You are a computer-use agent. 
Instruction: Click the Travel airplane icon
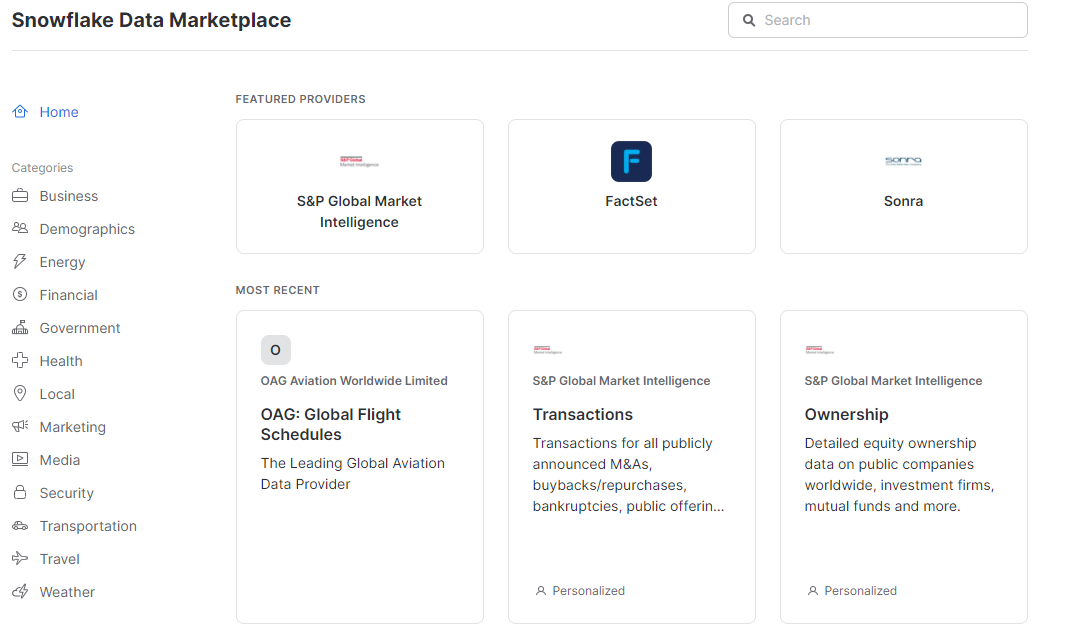pos(20,558)
